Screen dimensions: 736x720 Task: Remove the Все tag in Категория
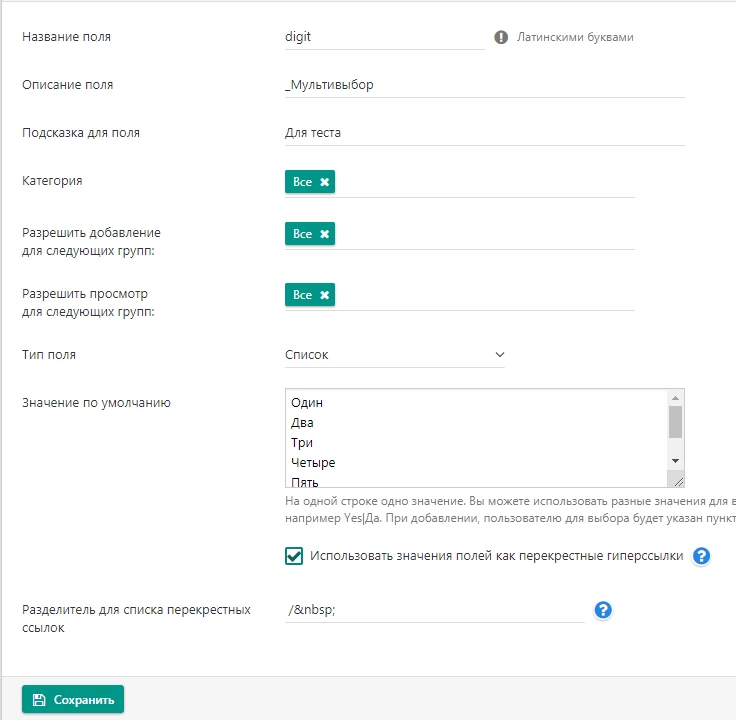click(324, 182)
